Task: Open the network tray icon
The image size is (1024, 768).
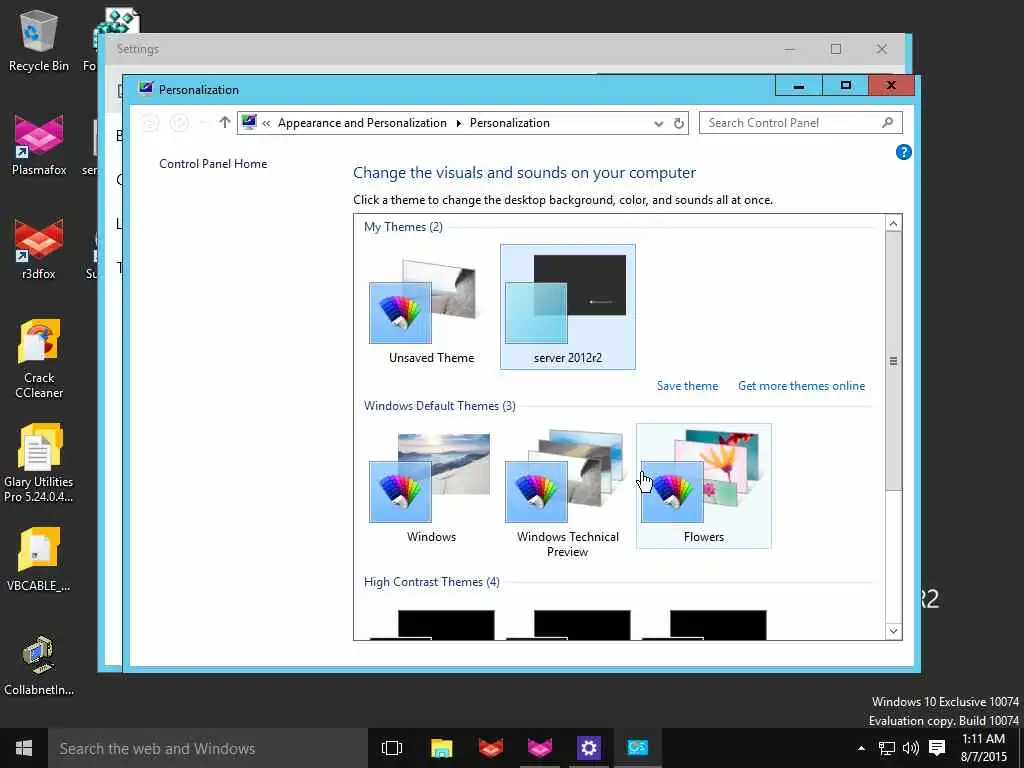Action: click(x=886, y=748)
